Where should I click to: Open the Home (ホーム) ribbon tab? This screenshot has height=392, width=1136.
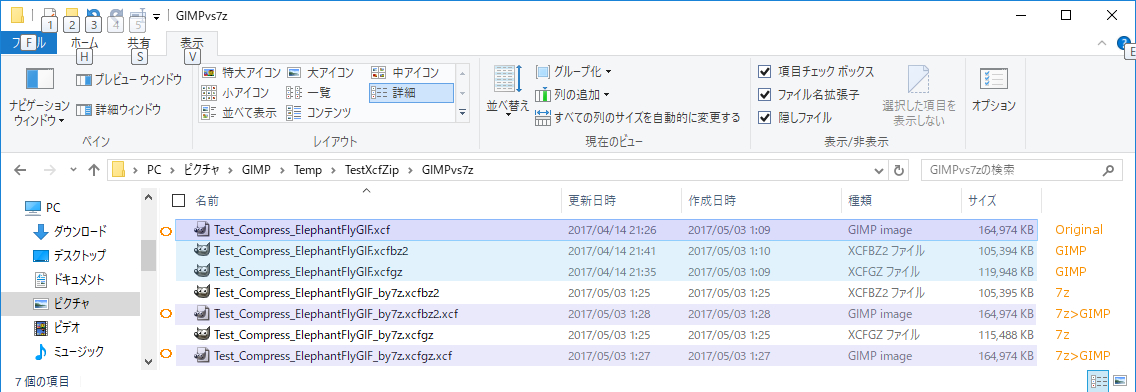85,43
